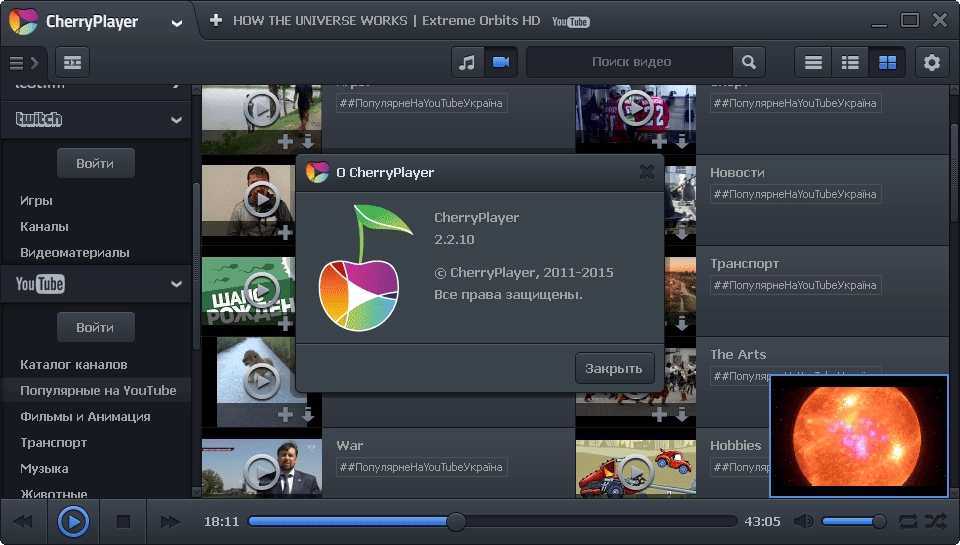
Task: Select compact list view
Action: coord(813,62)
